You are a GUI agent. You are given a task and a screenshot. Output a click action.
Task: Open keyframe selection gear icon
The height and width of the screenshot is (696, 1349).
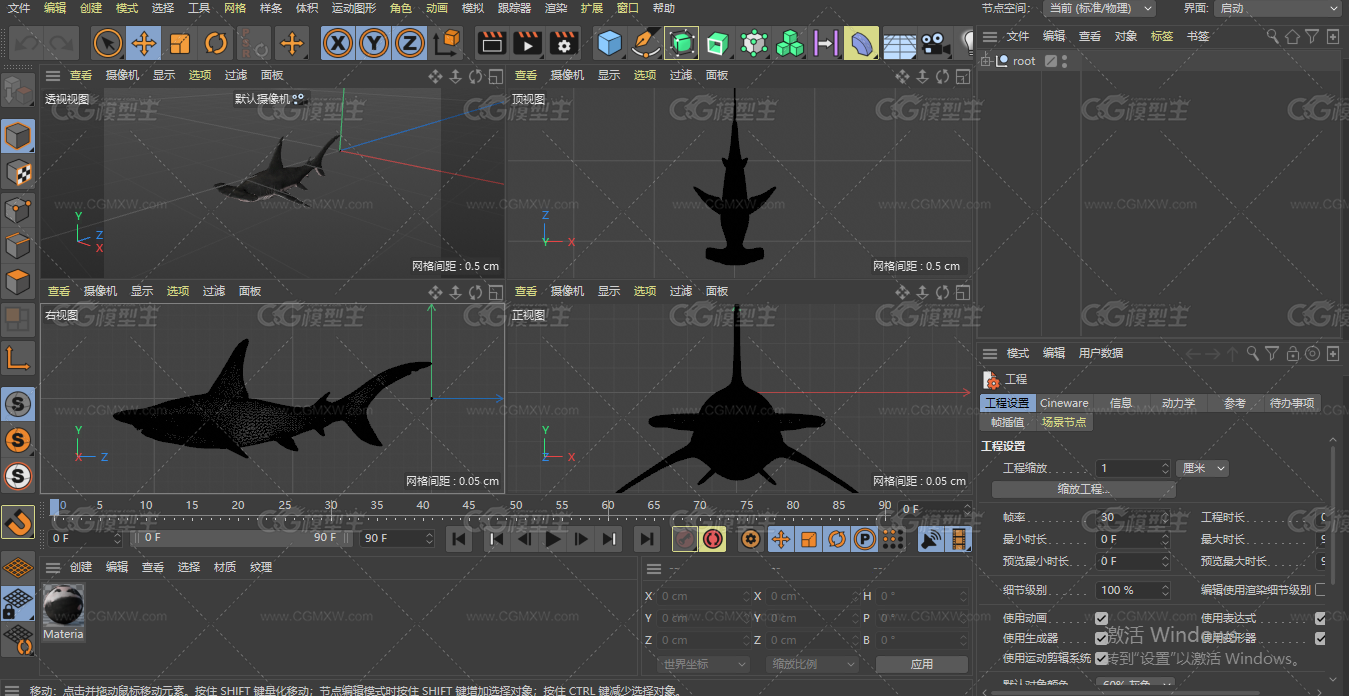[753, 540]
